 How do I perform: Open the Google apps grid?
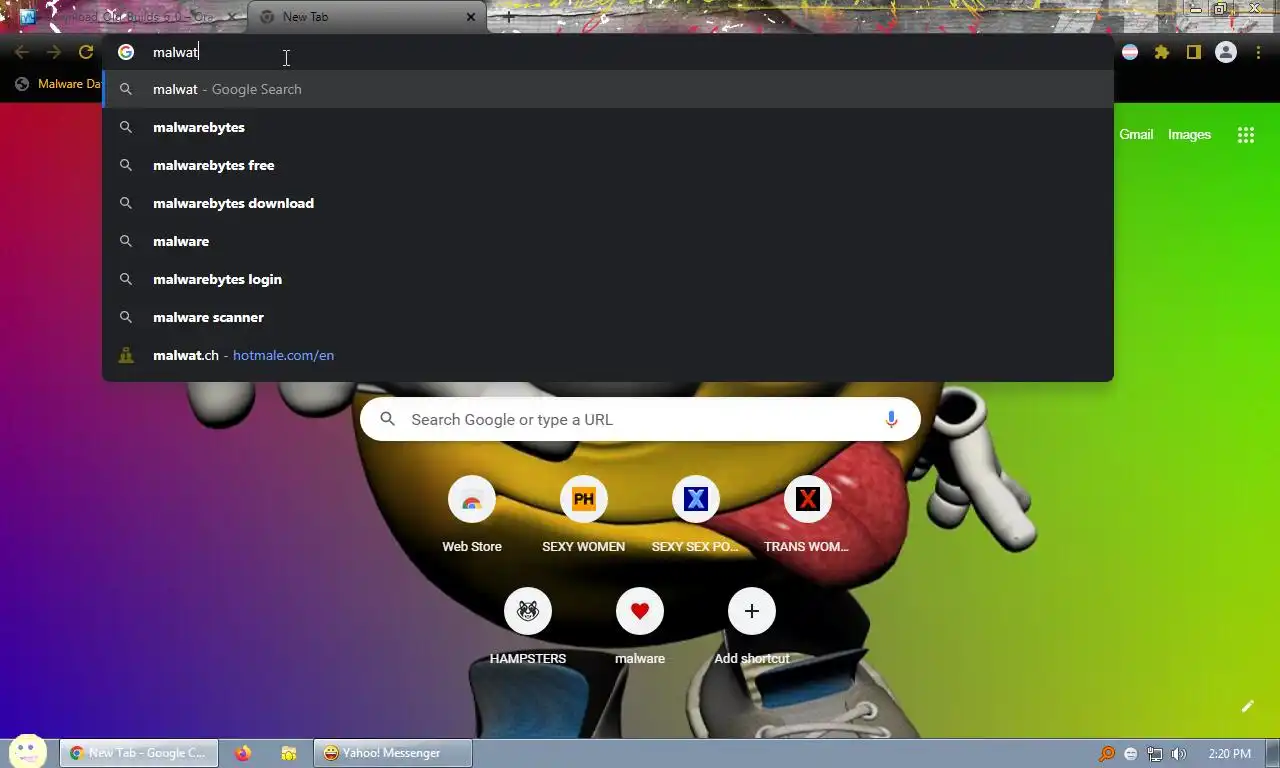point(1246,135)
